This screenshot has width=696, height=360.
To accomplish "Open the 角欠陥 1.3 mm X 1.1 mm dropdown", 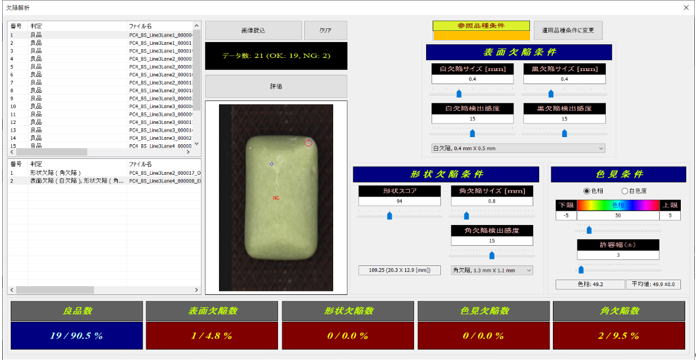I will click(x=492, y=270).
